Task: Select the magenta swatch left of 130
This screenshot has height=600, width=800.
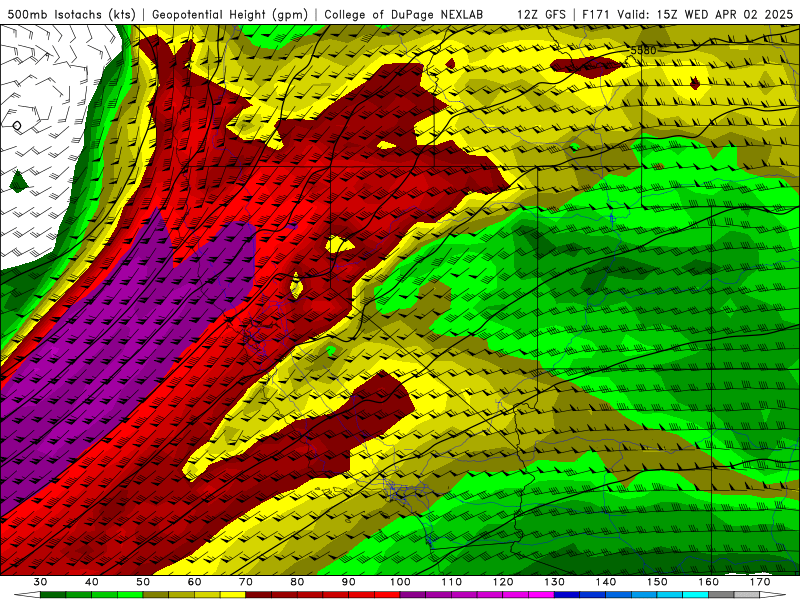Action: tap(541, 595)
